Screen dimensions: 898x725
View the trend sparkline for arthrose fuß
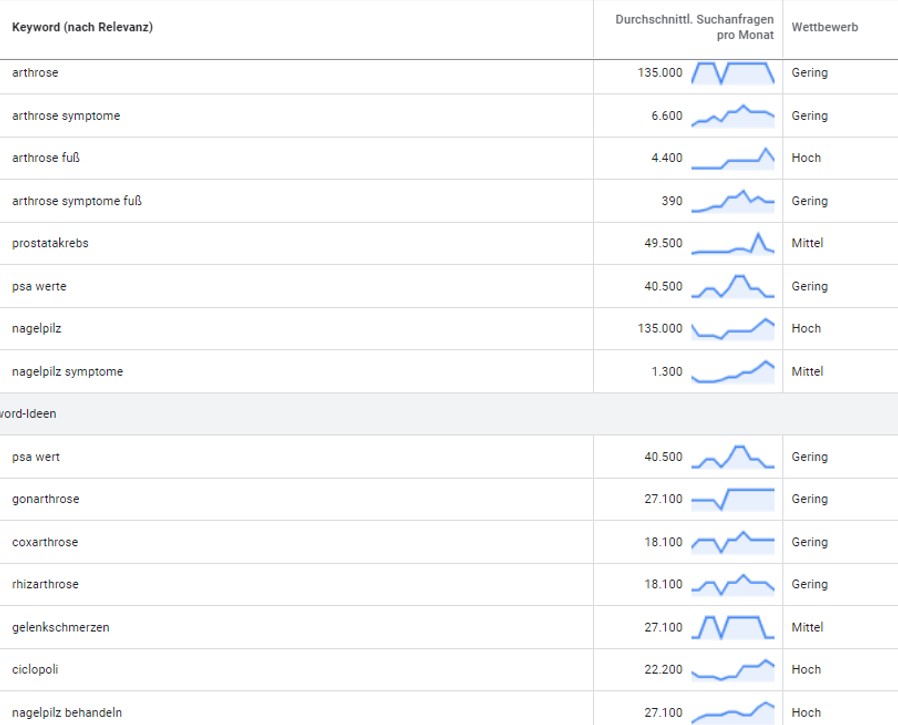point(733,158)
